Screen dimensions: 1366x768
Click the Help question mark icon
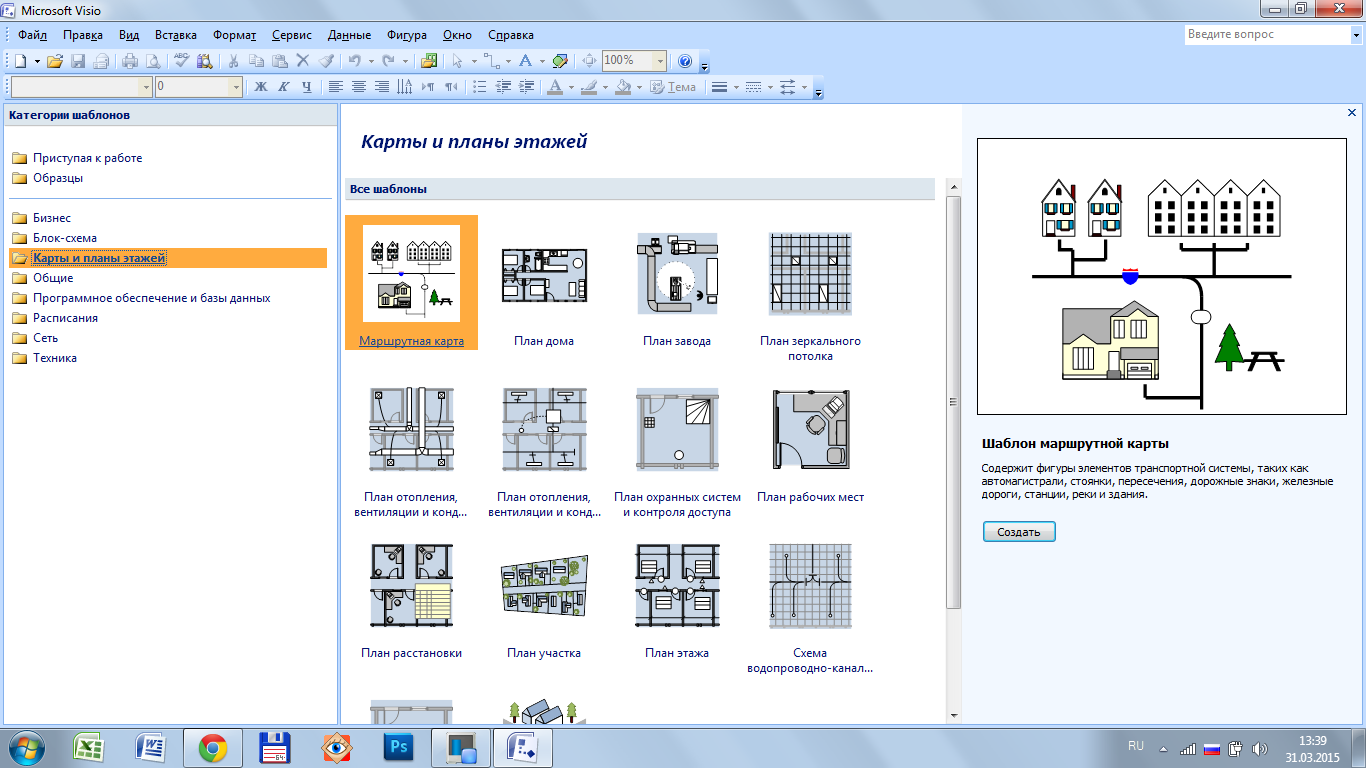685,61
